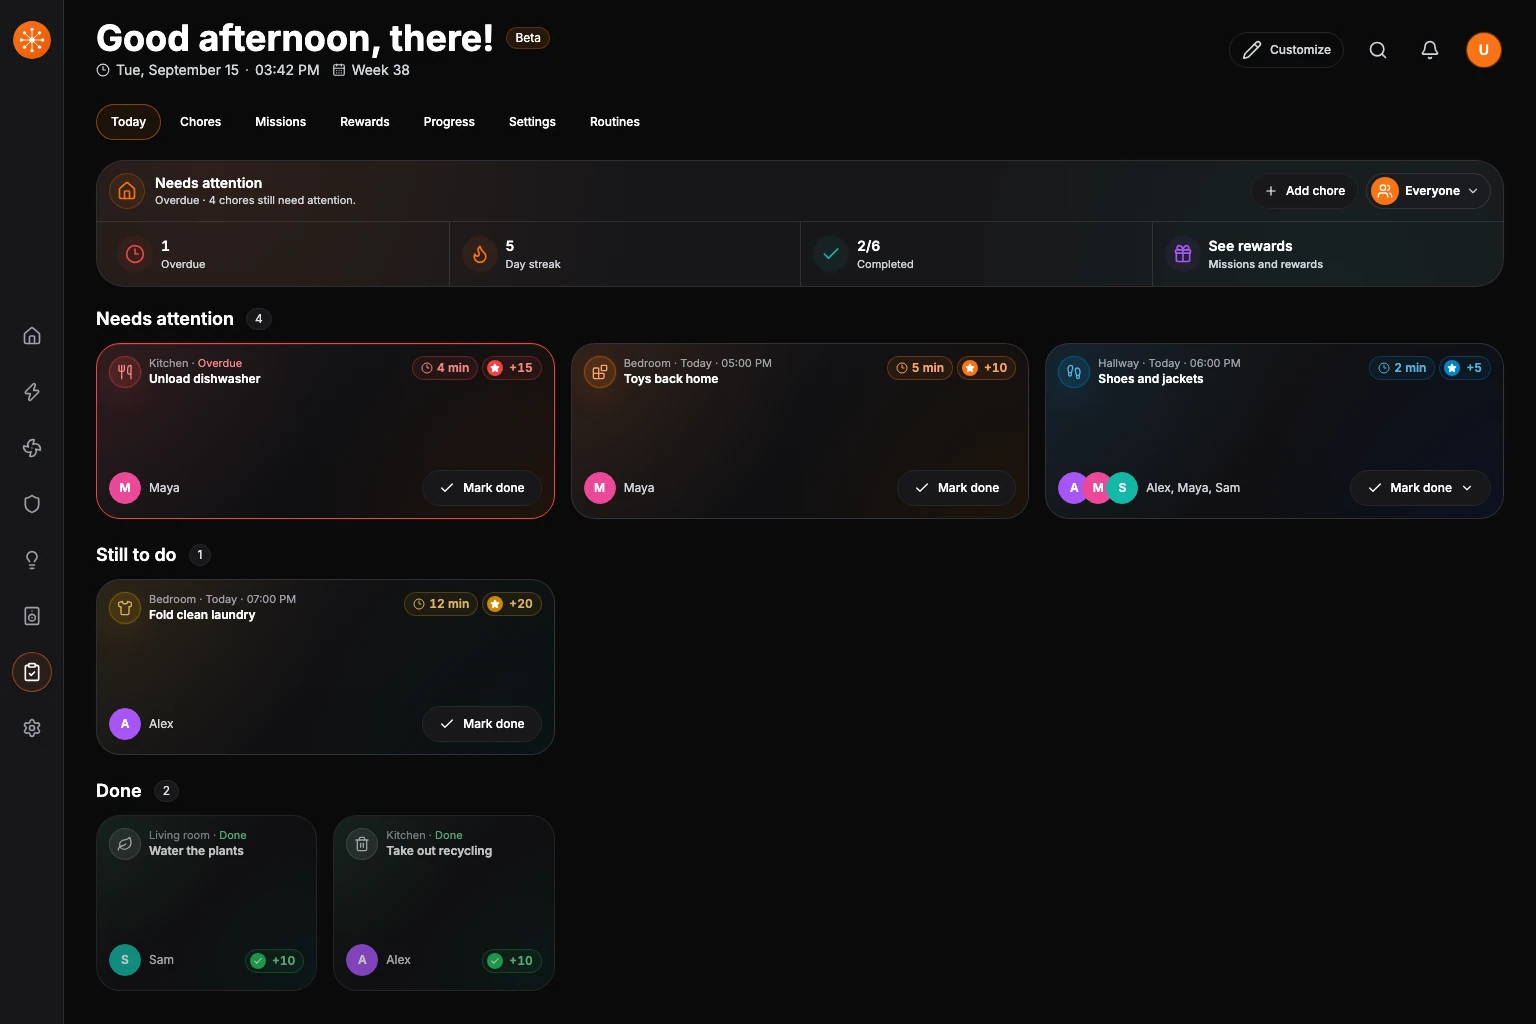The height and width of the screenshot is (1024, 1536).
Task: Click the 2/6 Completed stat tile
Action: pyautogui.click(x=977, y=254)
